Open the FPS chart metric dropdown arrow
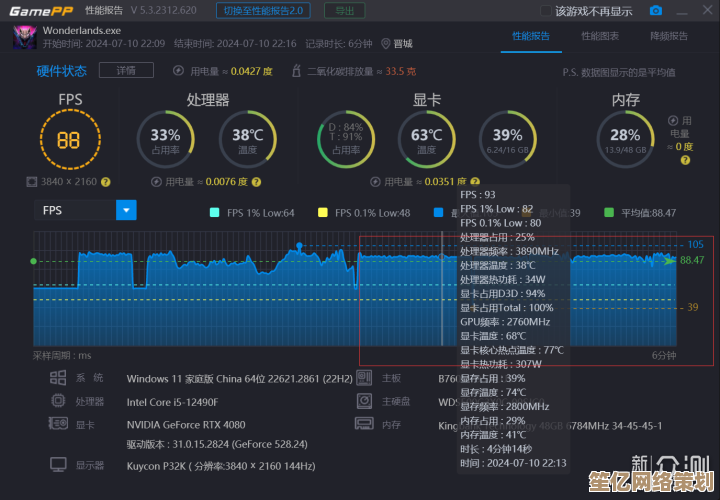Image resolution: width=720 pixels, height=500 pixels. 126,210
